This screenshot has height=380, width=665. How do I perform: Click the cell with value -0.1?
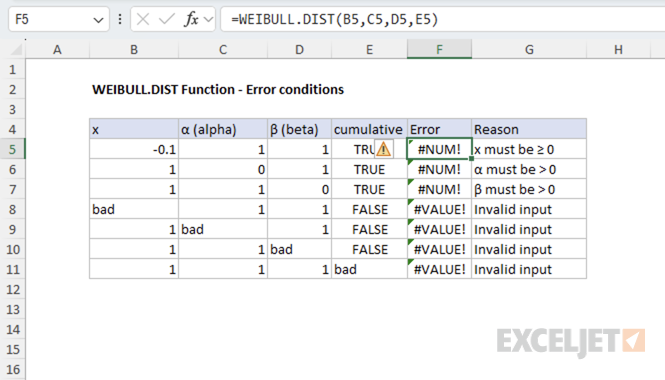134,149
